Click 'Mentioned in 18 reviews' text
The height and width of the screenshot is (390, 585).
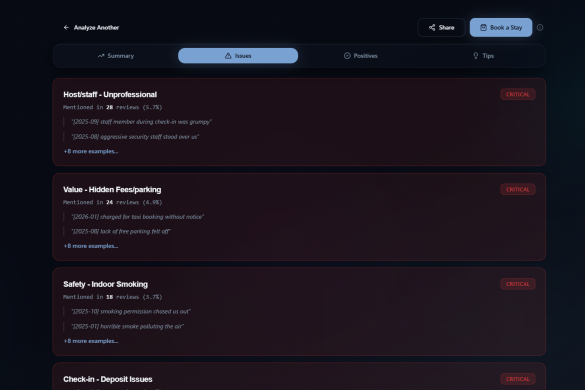pyautogui.click(x=112, y=297)
